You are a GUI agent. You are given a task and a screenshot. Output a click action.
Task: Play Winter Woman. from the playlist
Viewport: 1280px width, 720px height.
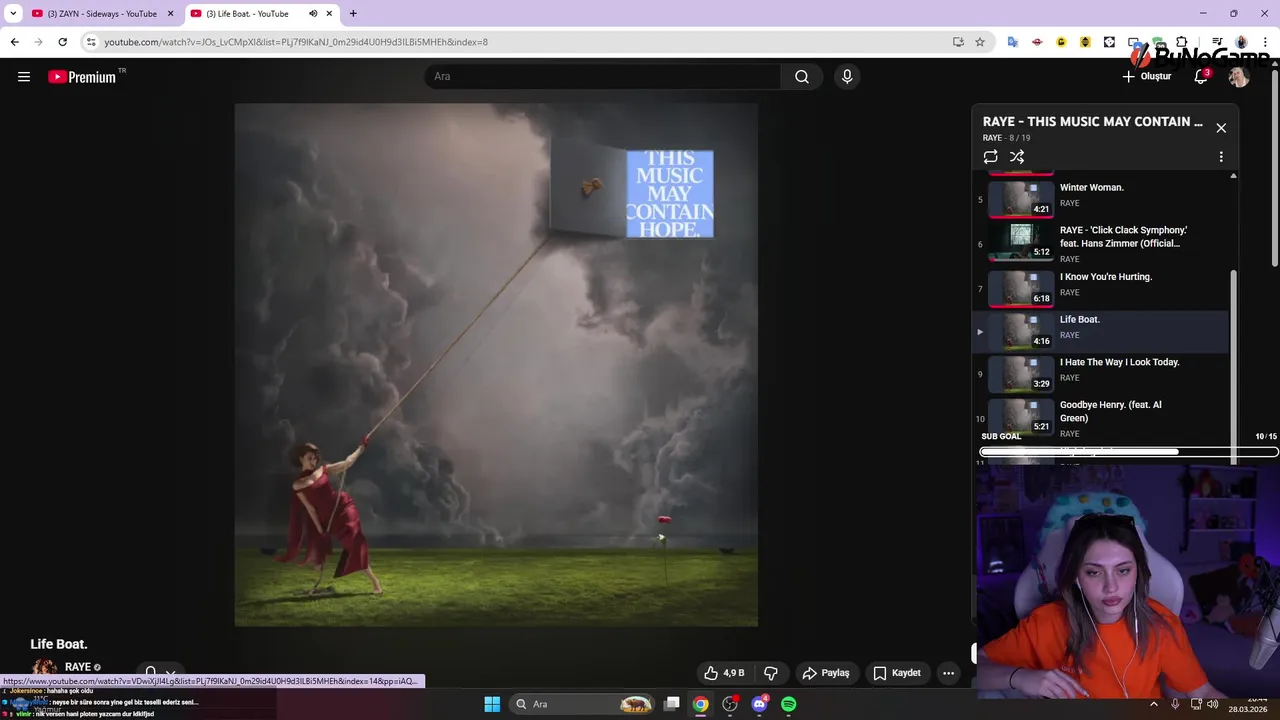click(1100, 197)
